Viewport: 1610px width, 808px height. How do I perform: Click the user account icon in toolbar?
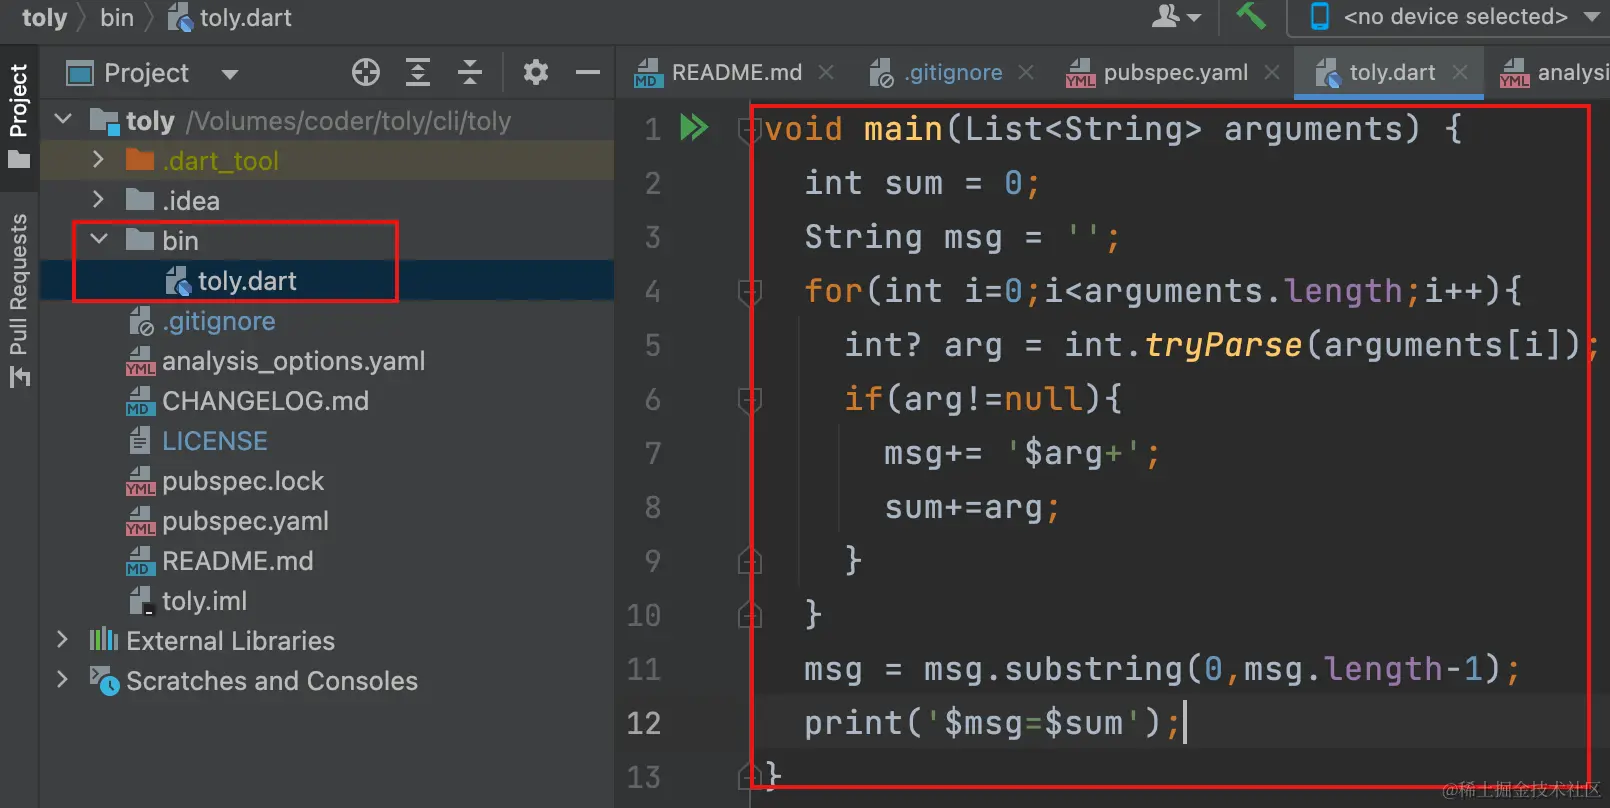1176,16
